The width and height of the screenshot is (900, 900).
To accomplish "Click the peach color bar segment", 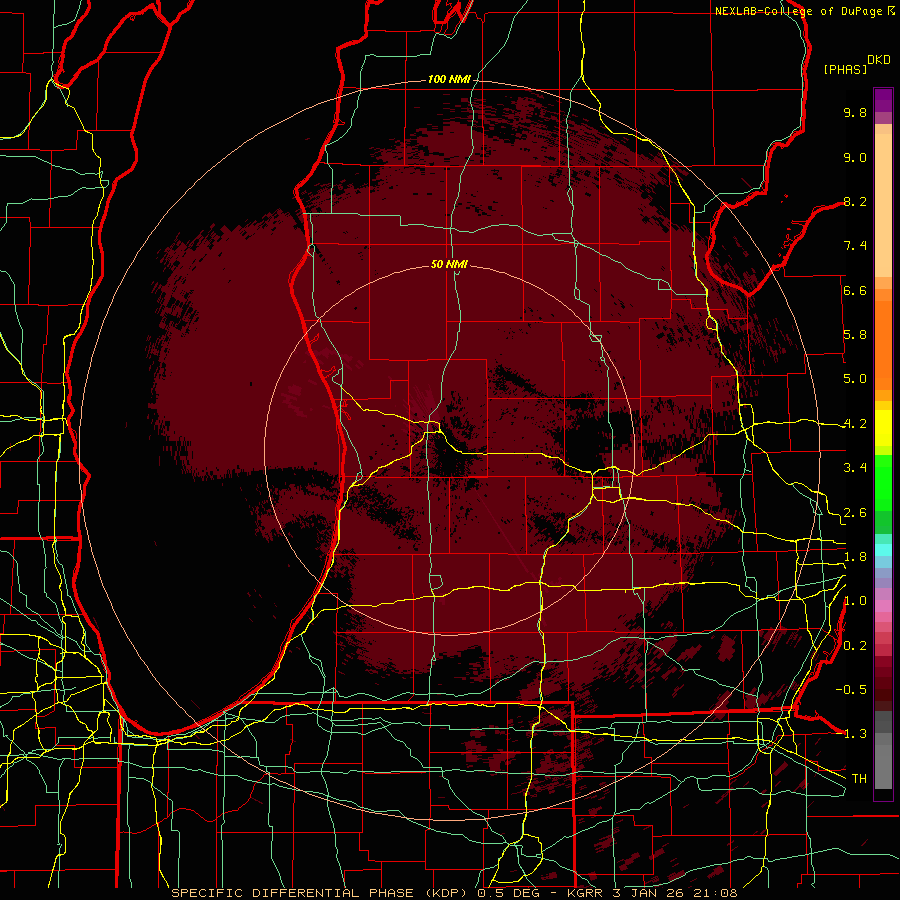I will click(883, 205).
